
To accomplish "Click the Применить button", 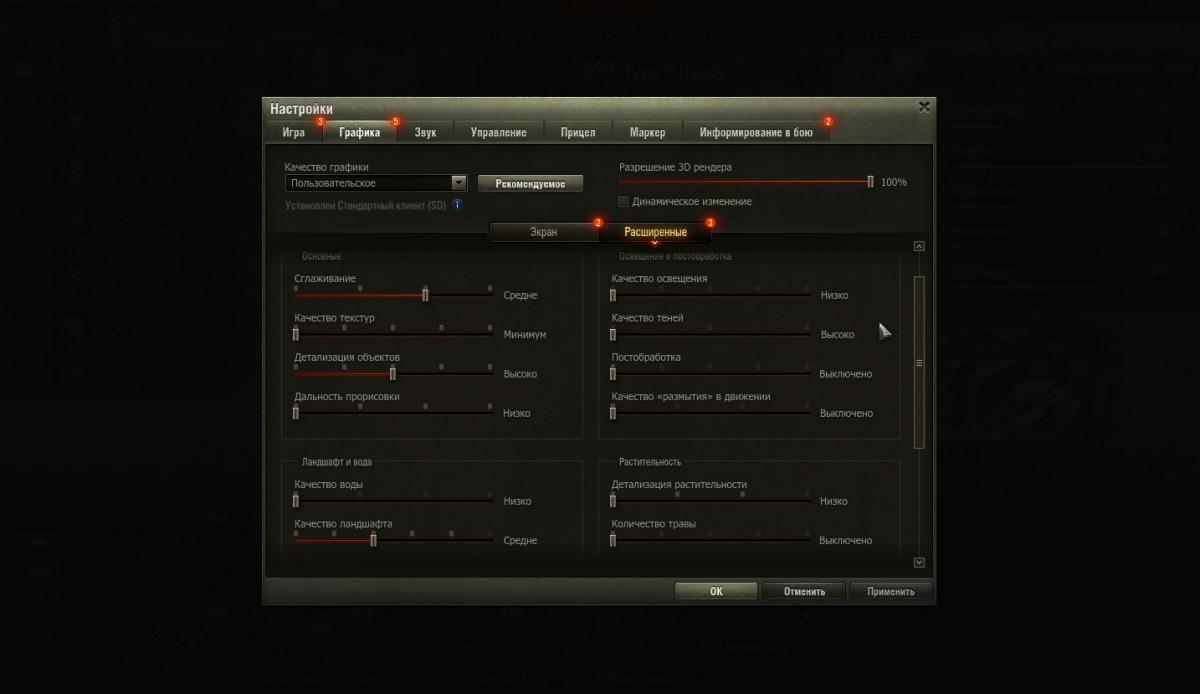I will pyautogui.click(x=890, y=591).
